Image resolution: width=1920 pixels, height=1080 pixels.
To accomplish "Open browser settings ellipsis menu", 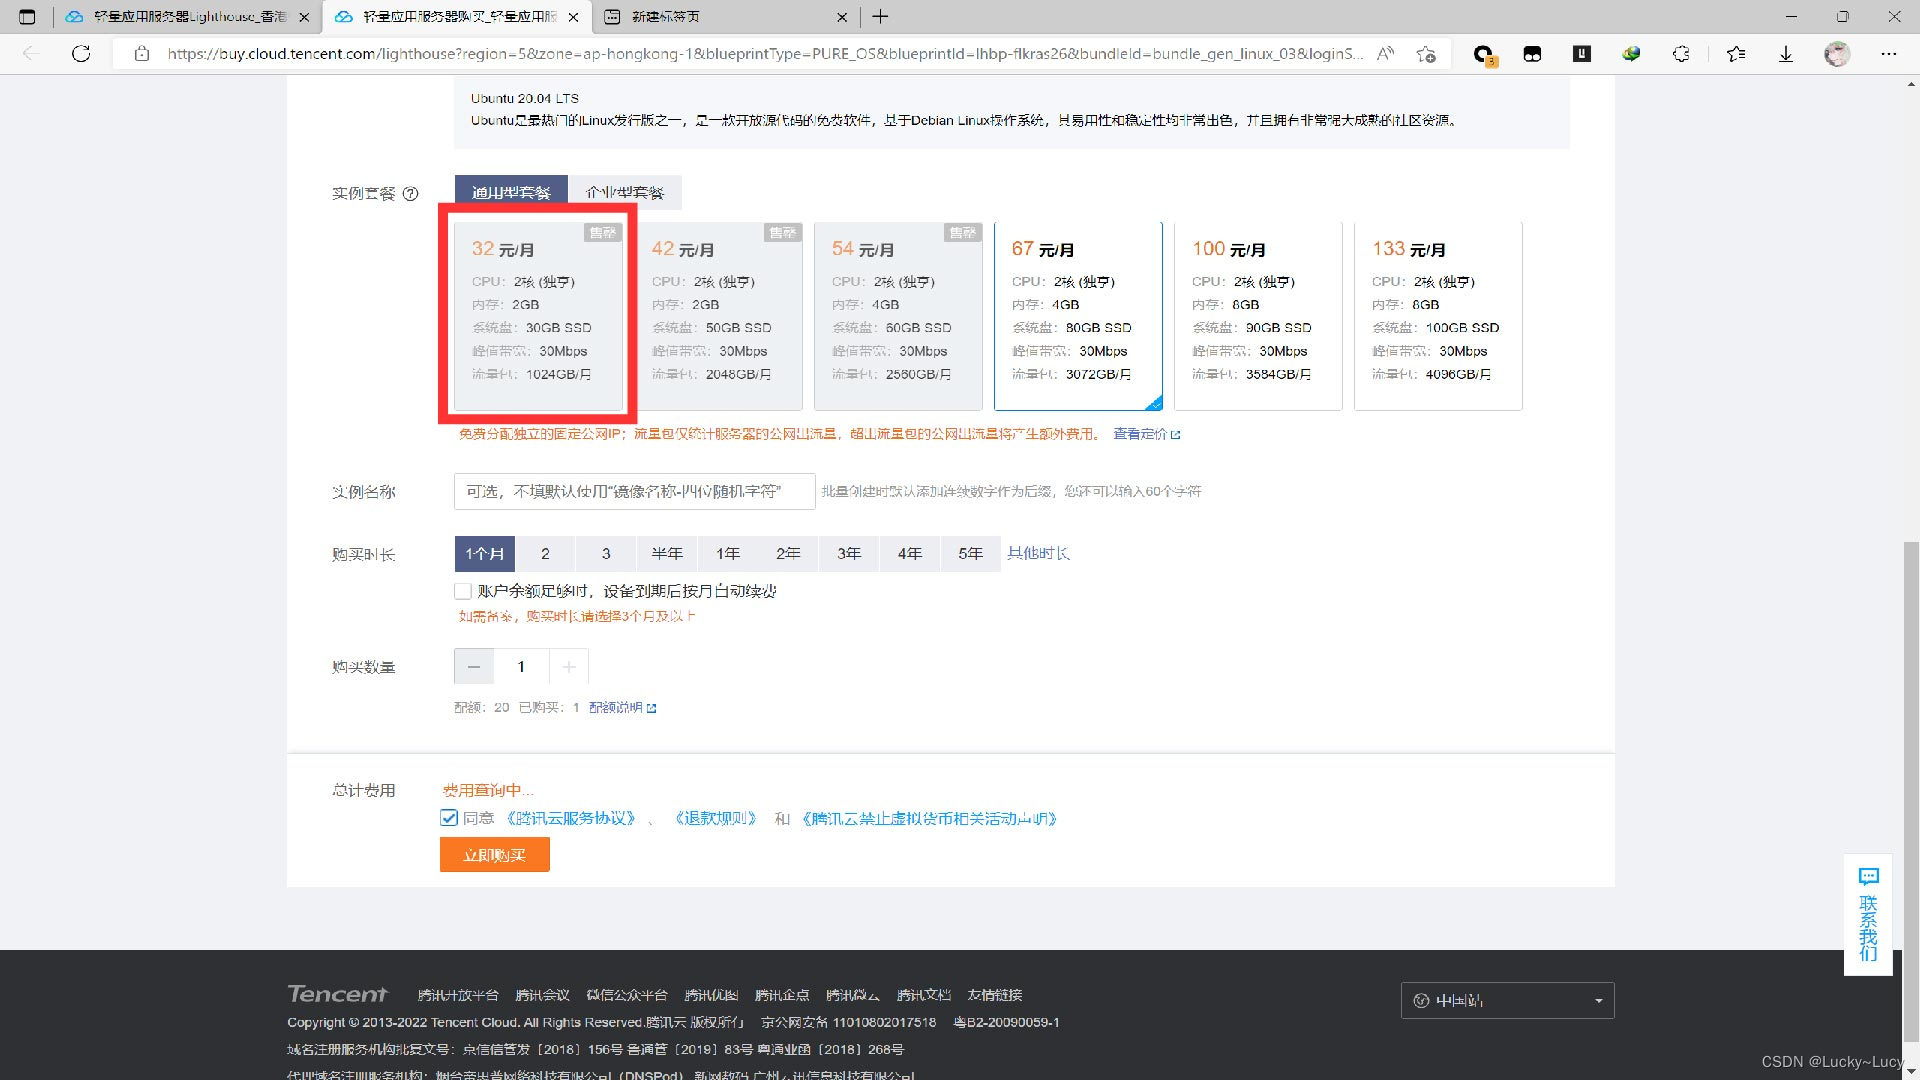I will click(x=1888, y=54).
